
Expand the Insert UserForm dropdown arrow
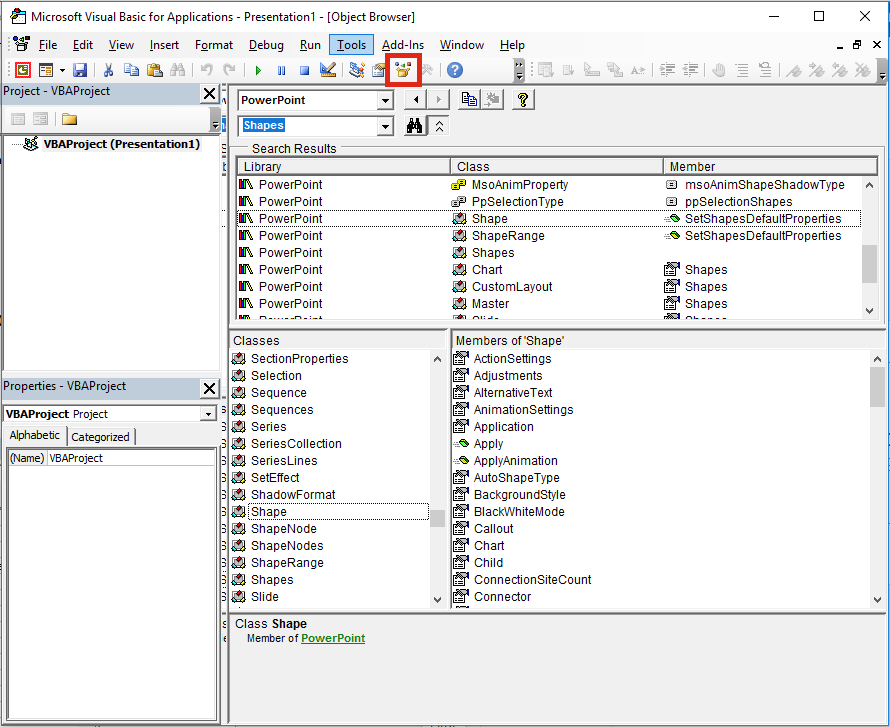[x=61, y=70]
